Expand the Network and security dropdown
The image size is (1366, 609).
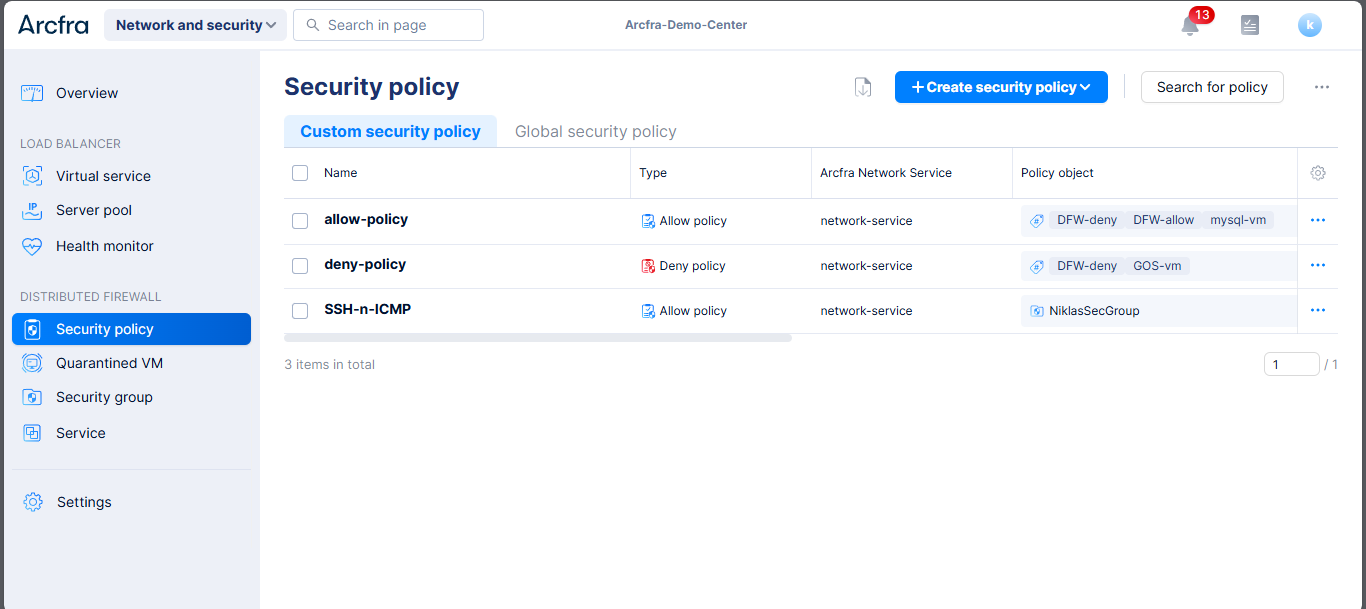195,25
